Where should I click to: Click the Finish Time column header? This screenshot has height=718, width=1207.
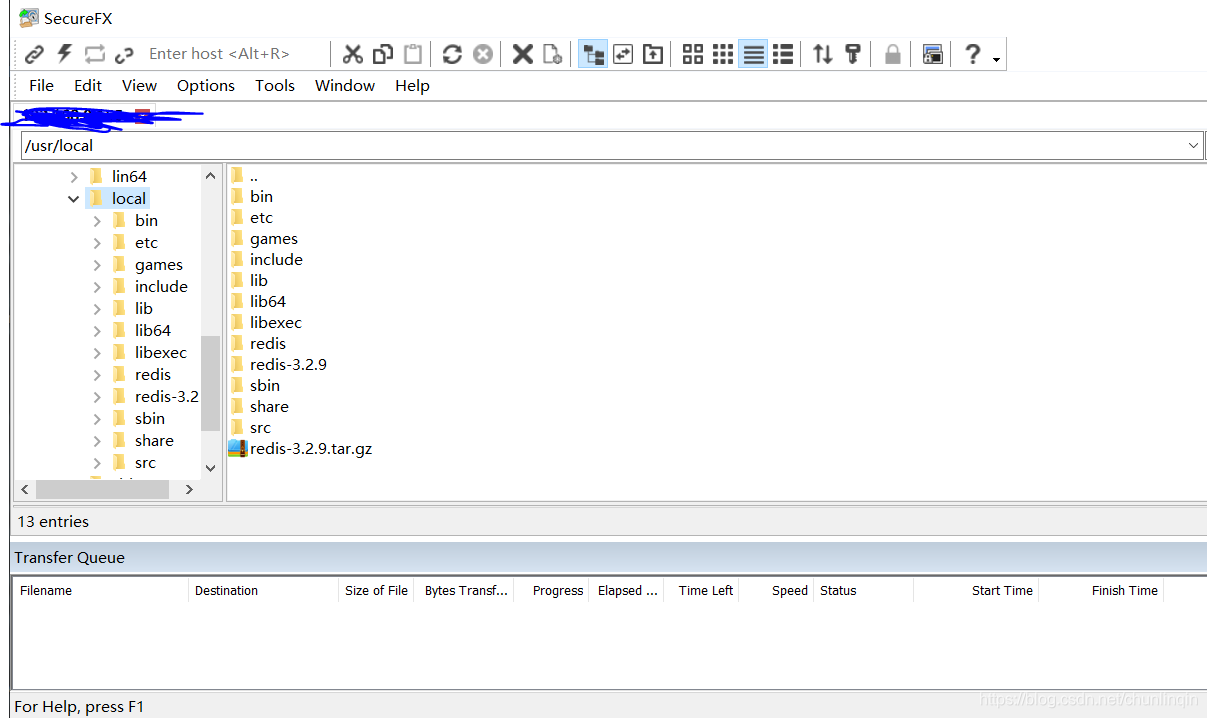click(x=1101, y=591)
